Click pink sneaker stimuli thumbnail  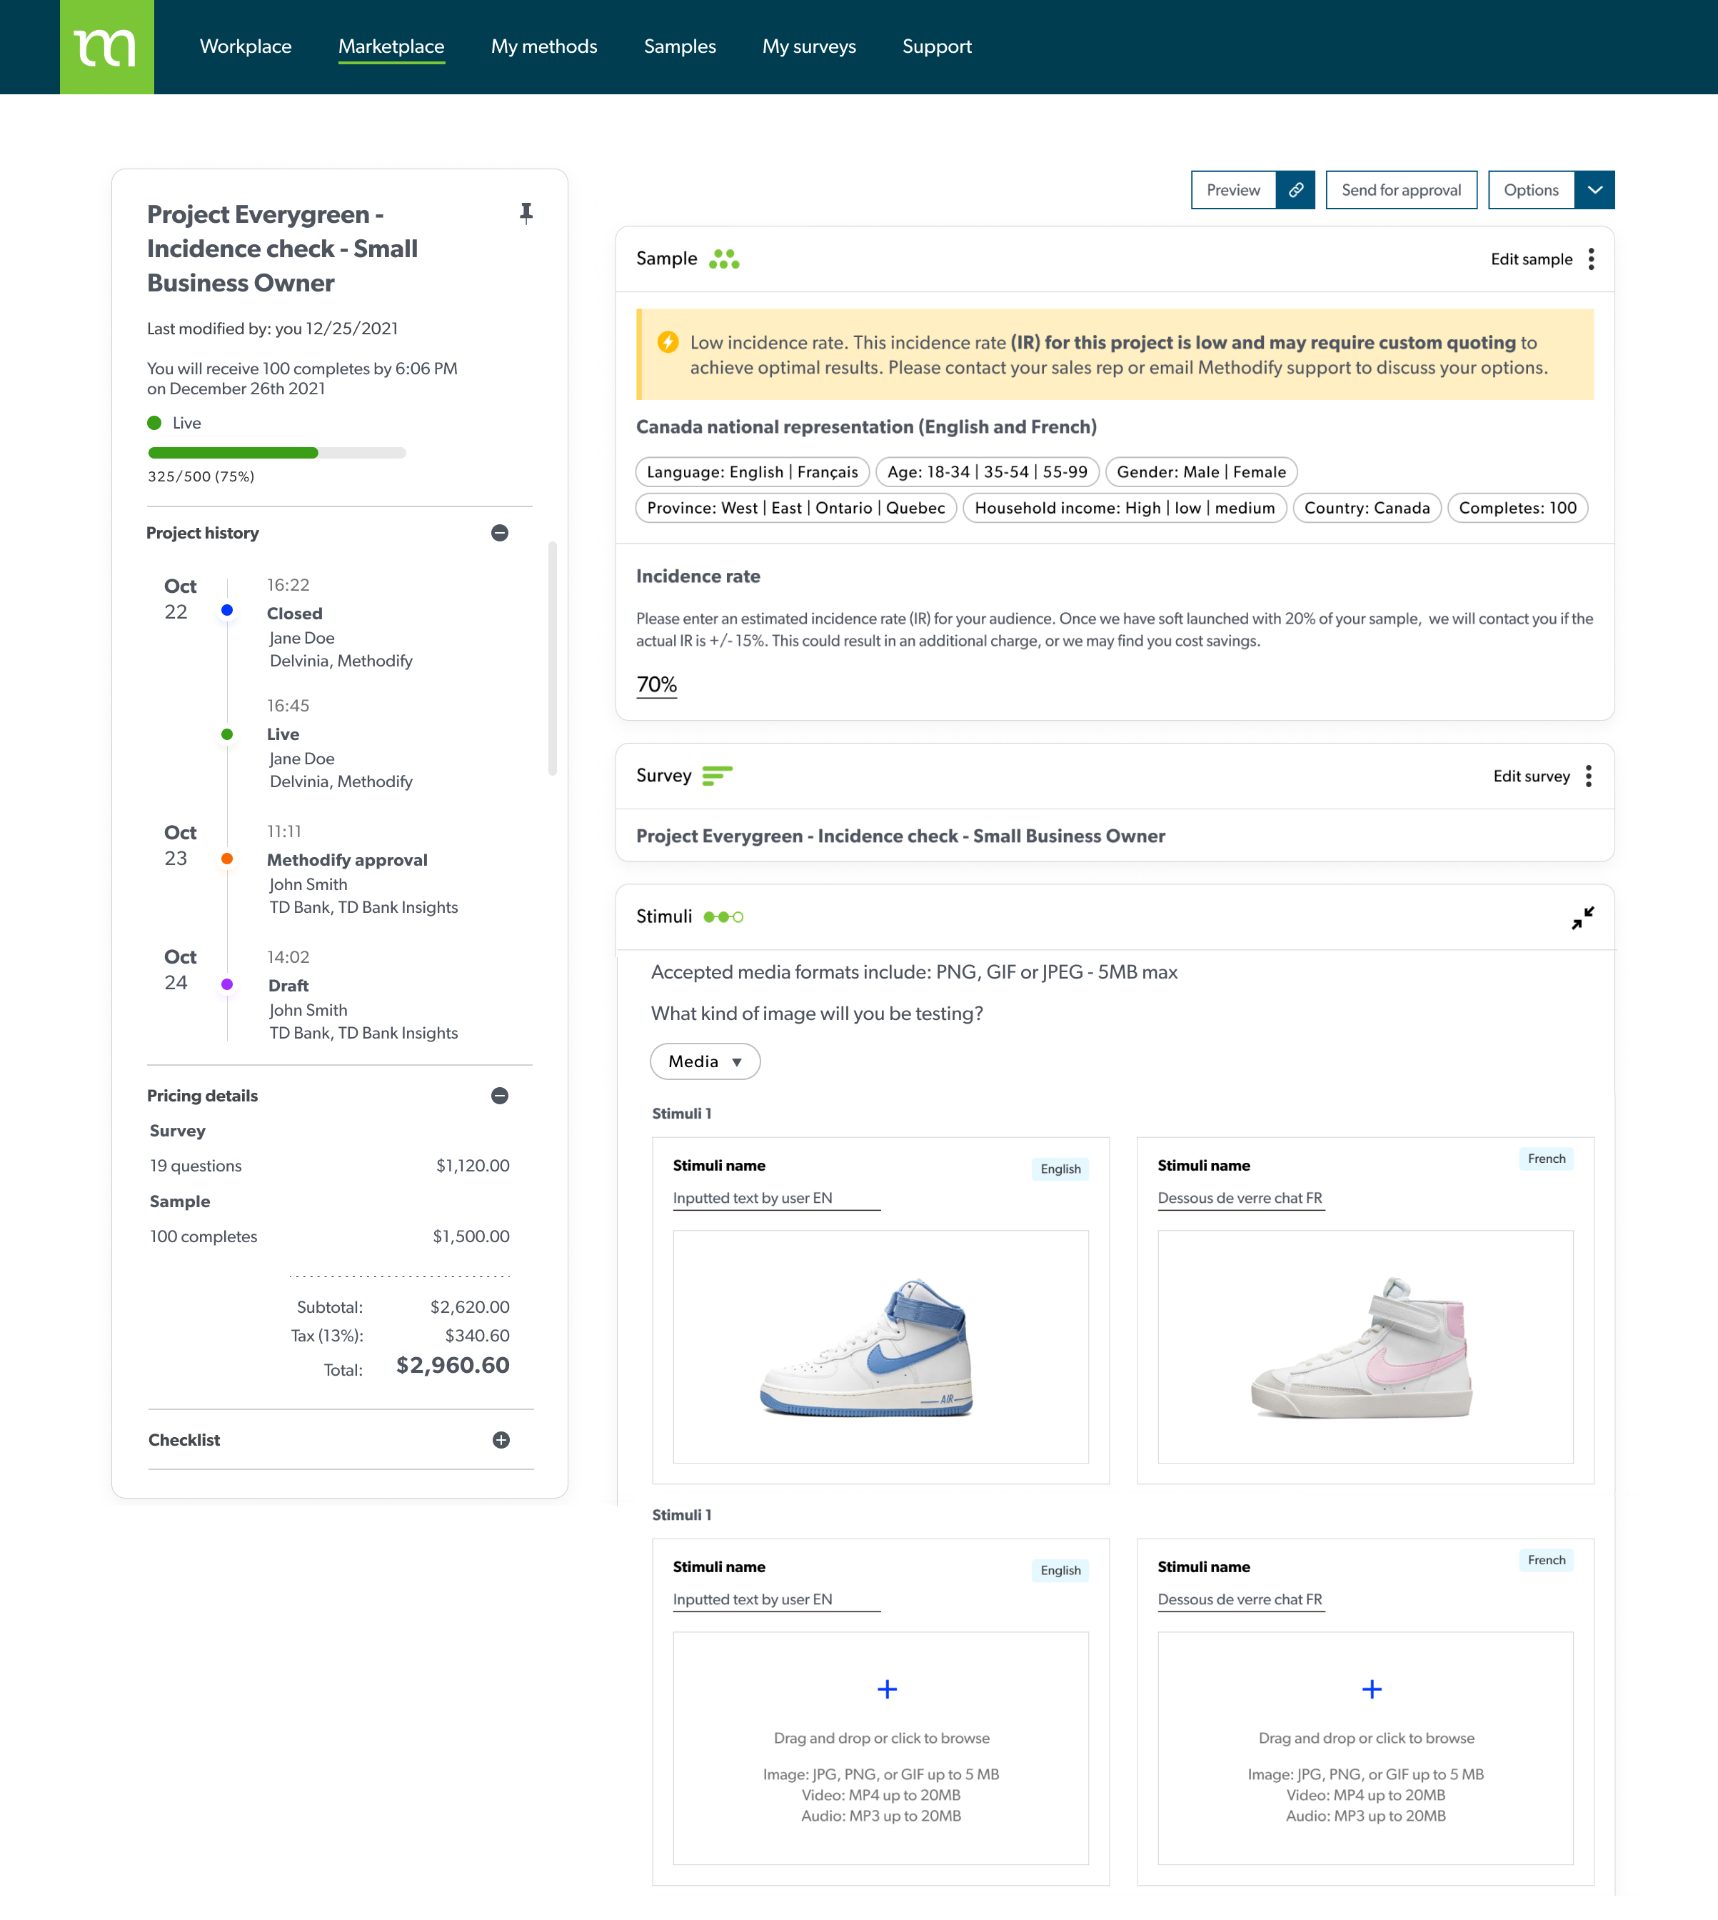[x=1366, y=1347]
